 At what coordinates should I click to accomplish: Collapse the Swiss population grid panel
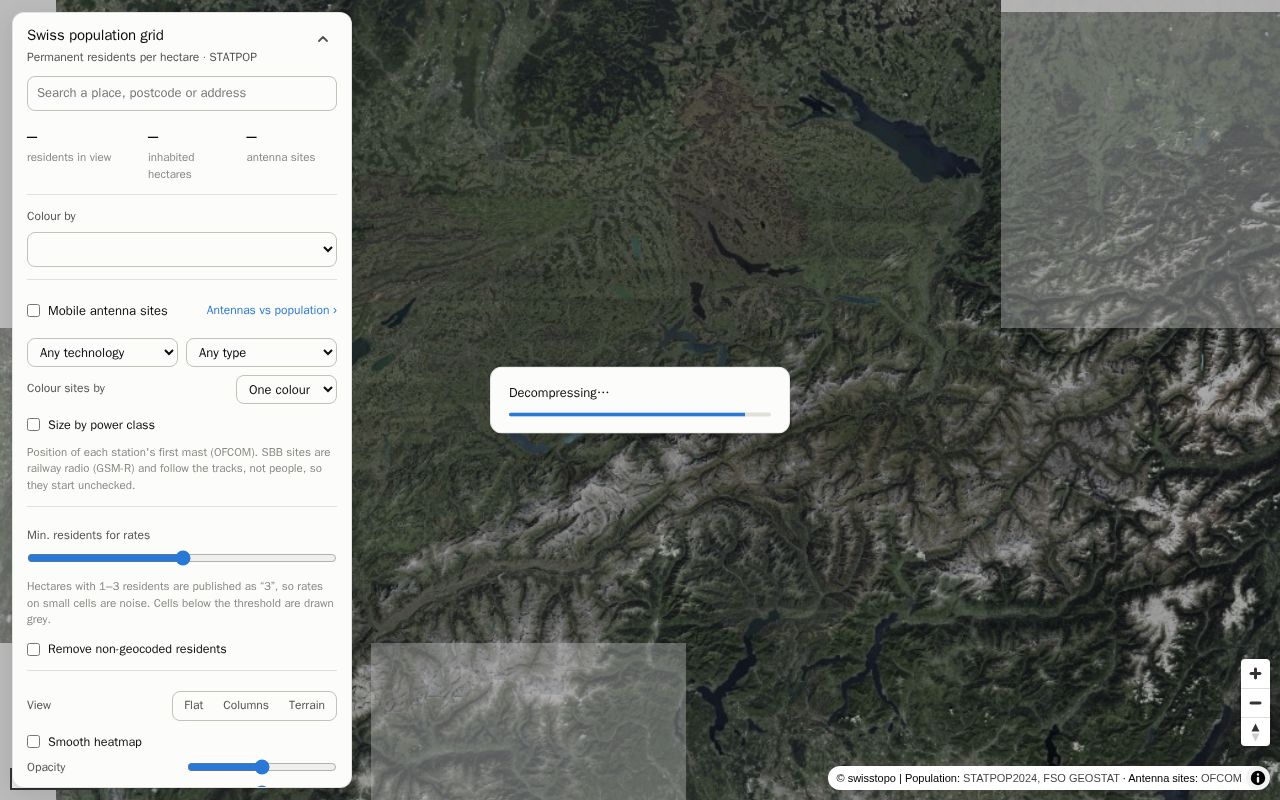323,39
